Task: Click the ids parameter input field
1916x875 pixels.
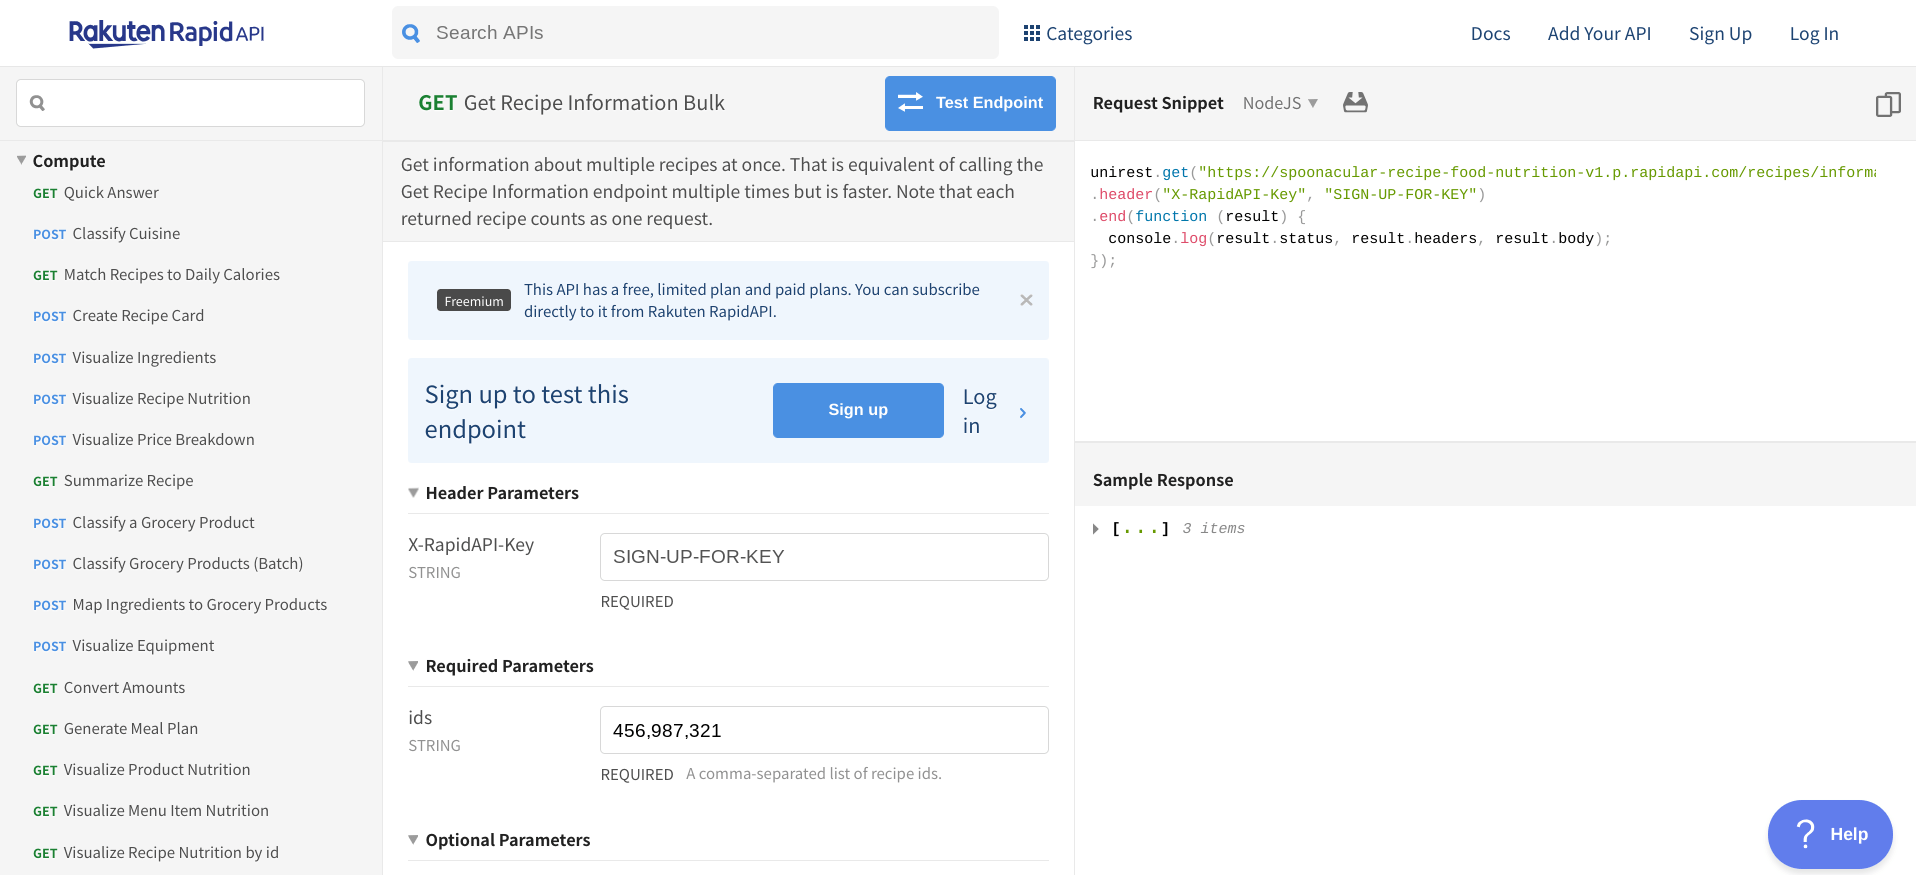Action: [x=823, y=730]
